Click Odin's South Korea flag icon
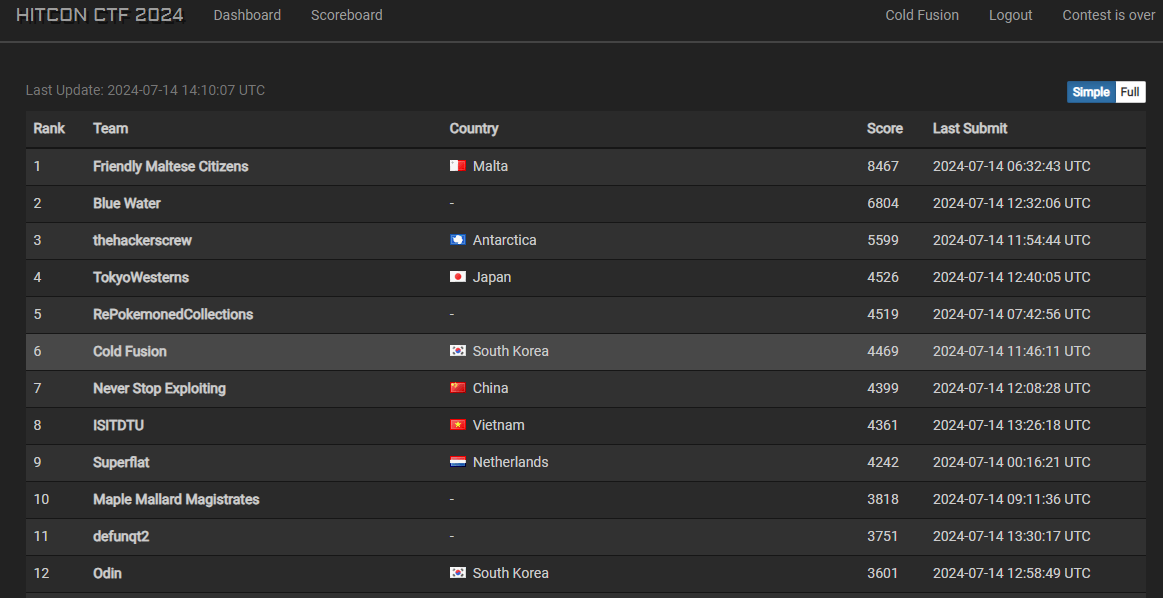1163x598 pixels. (458, 574)
